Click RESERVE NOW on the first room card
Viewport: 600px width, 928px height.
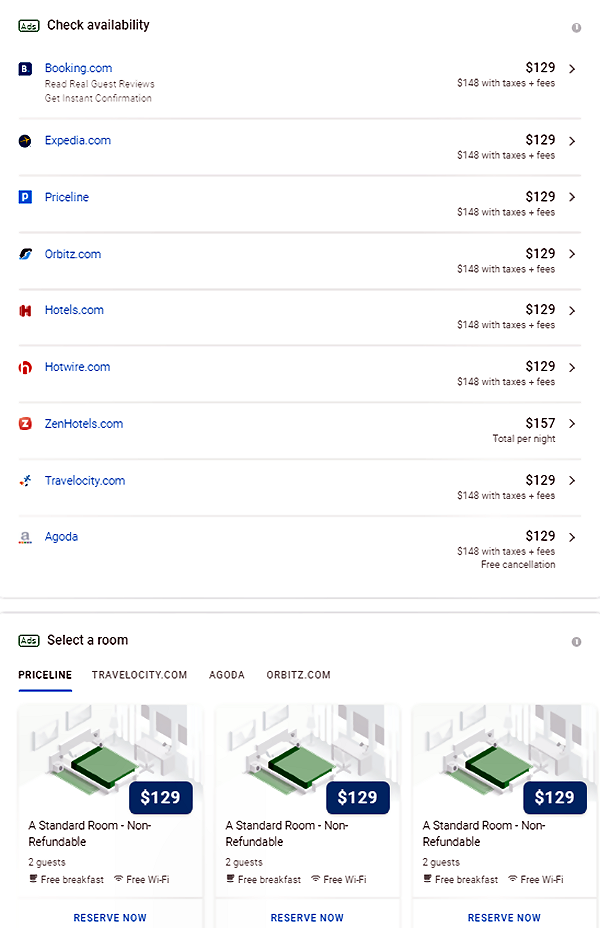pyautogui.click(x=110, y=918)
